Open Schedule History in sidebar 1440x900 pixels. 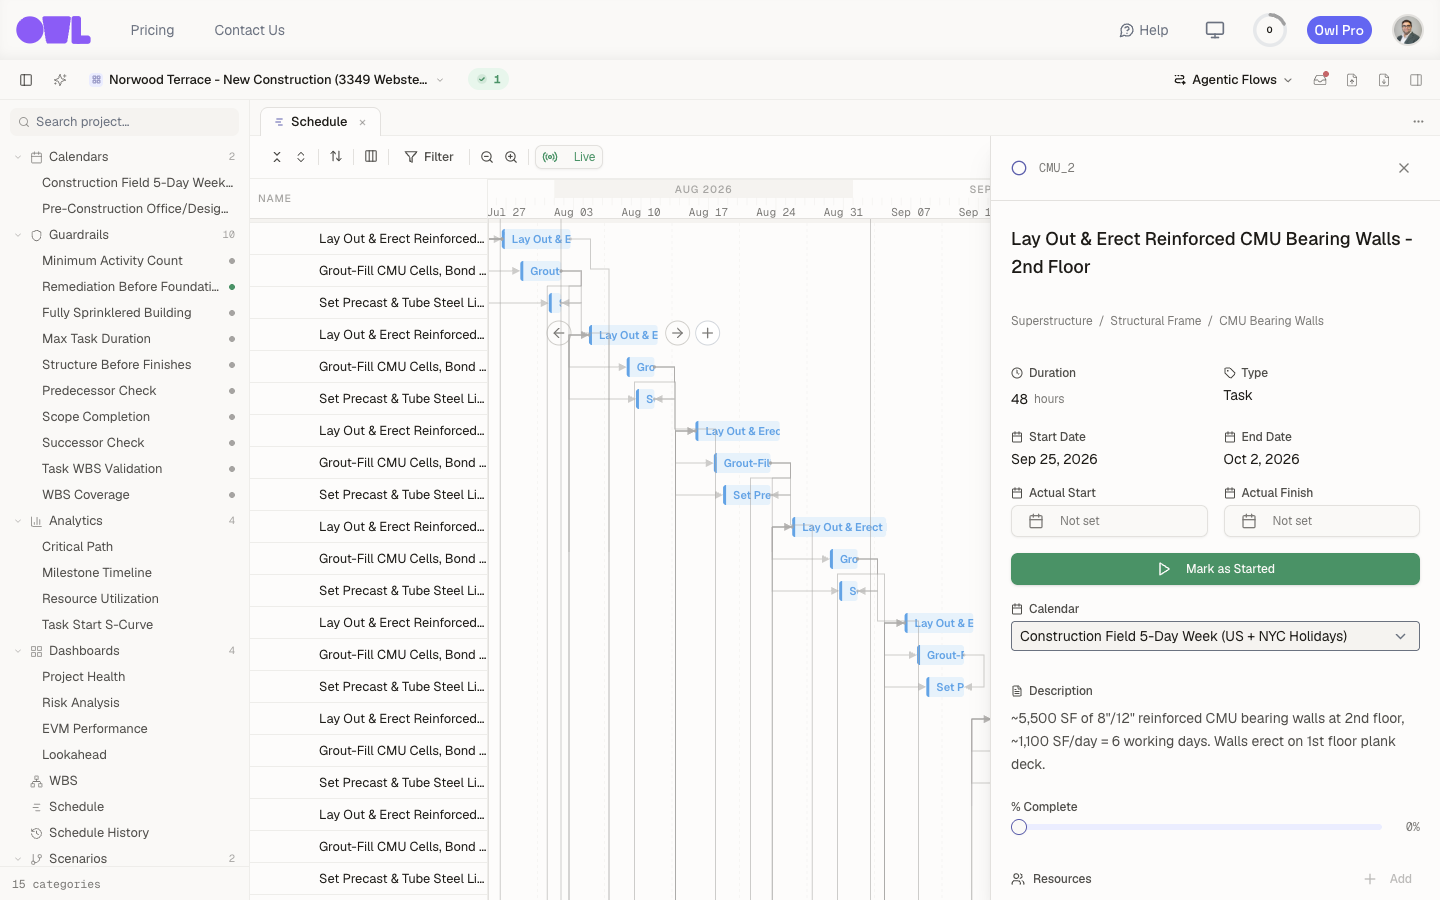(x=99, y=833)
